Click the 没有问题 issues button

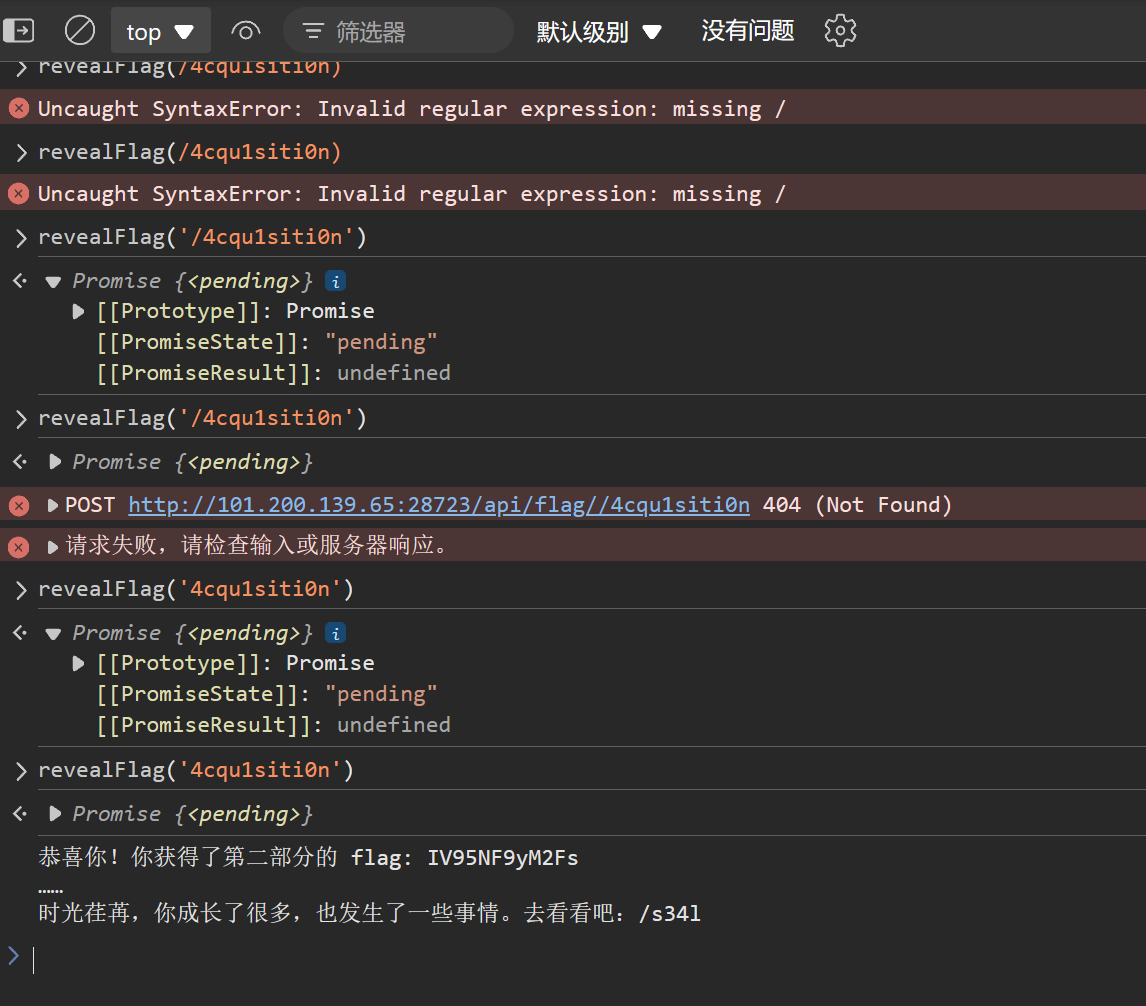(747, 31)
